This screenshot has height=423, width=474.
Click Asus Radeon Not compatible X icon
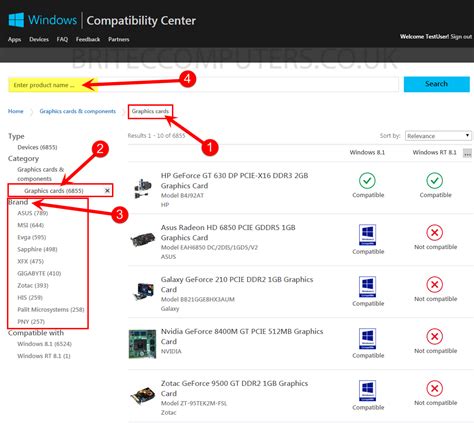435,232
